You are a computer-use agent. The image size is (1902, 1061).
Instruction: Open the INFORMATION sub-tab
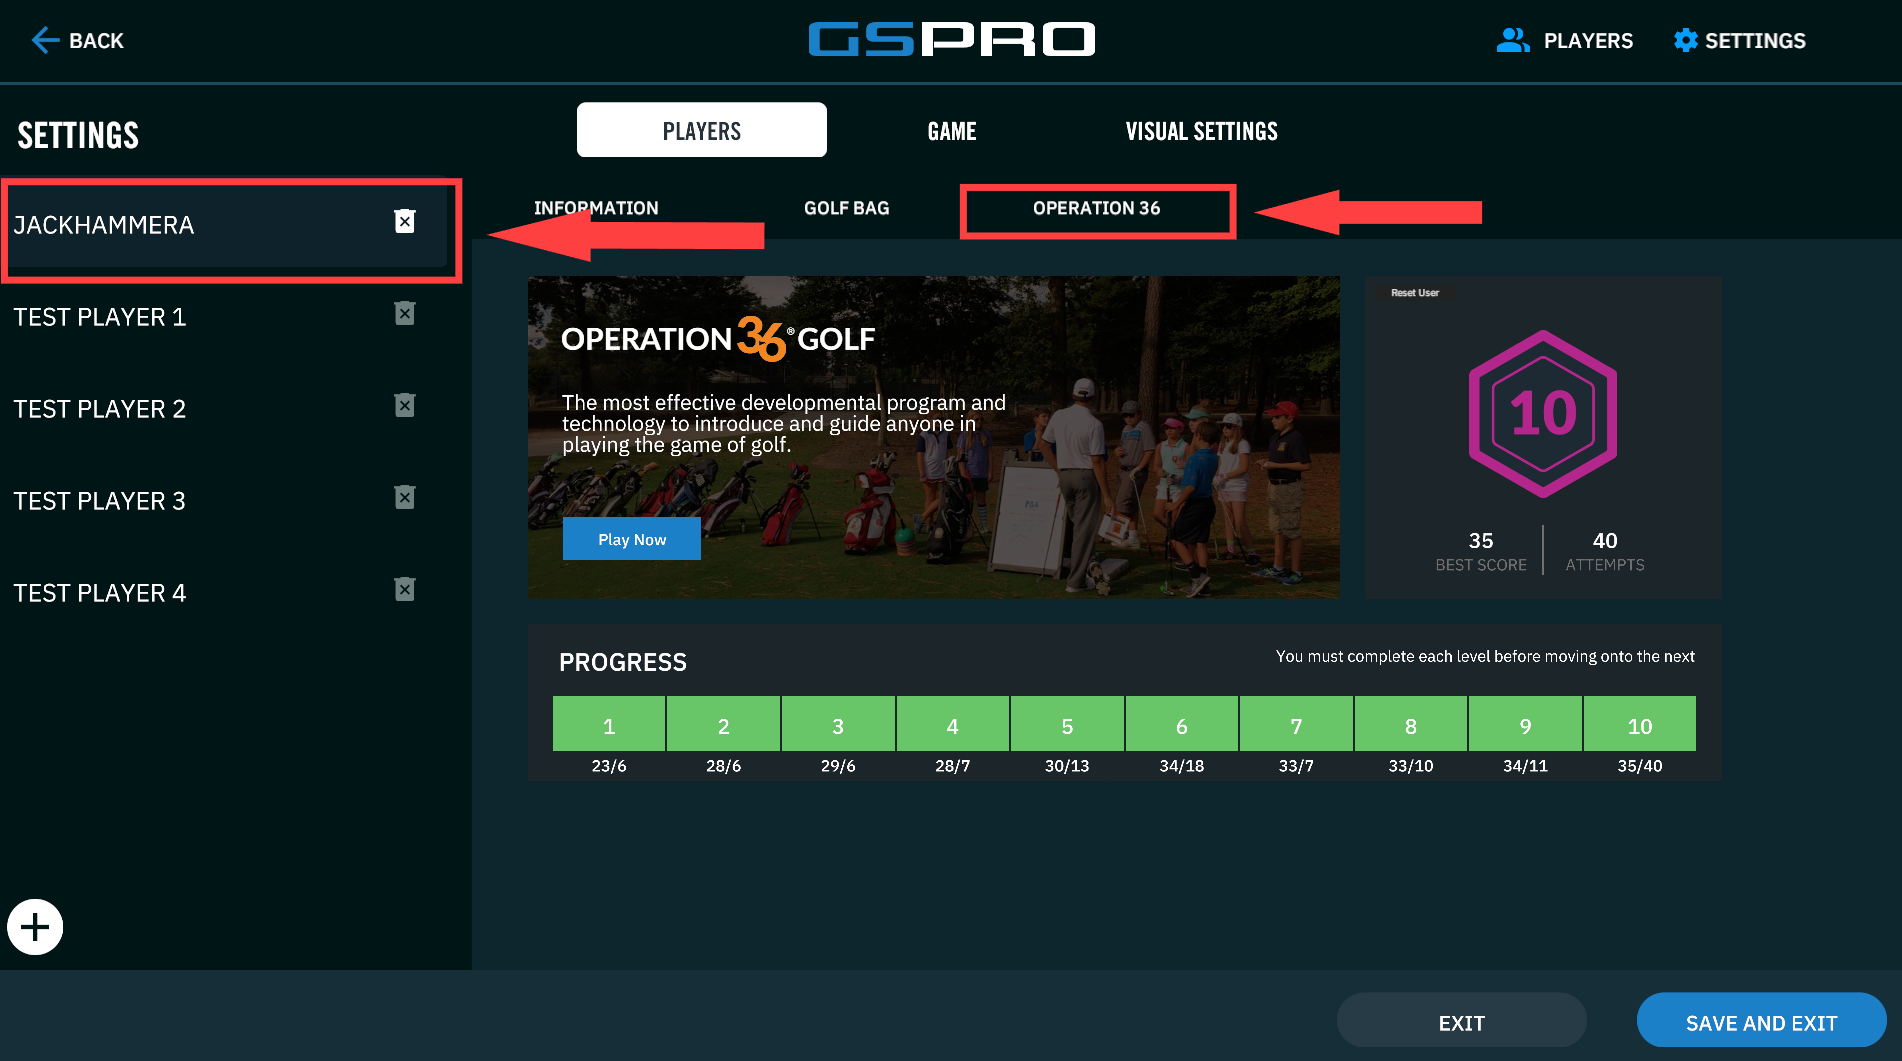pos(596,208)
